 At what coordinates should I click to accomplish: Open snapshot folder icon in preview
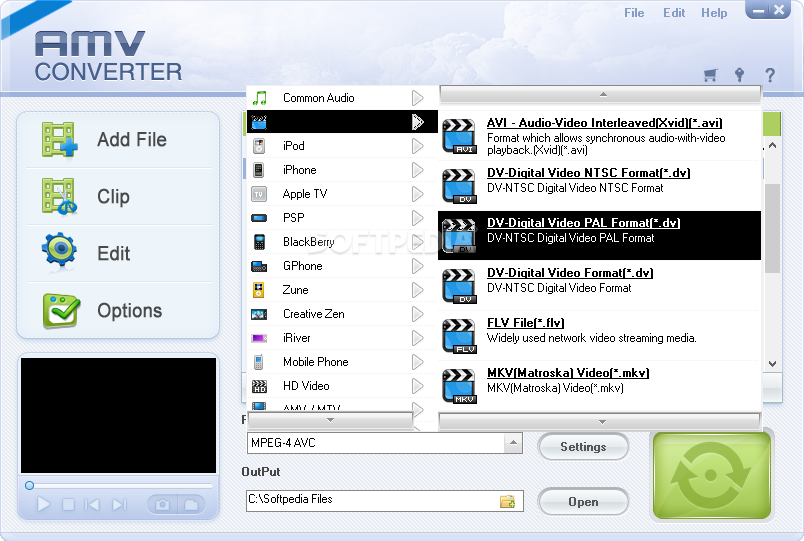191,505
